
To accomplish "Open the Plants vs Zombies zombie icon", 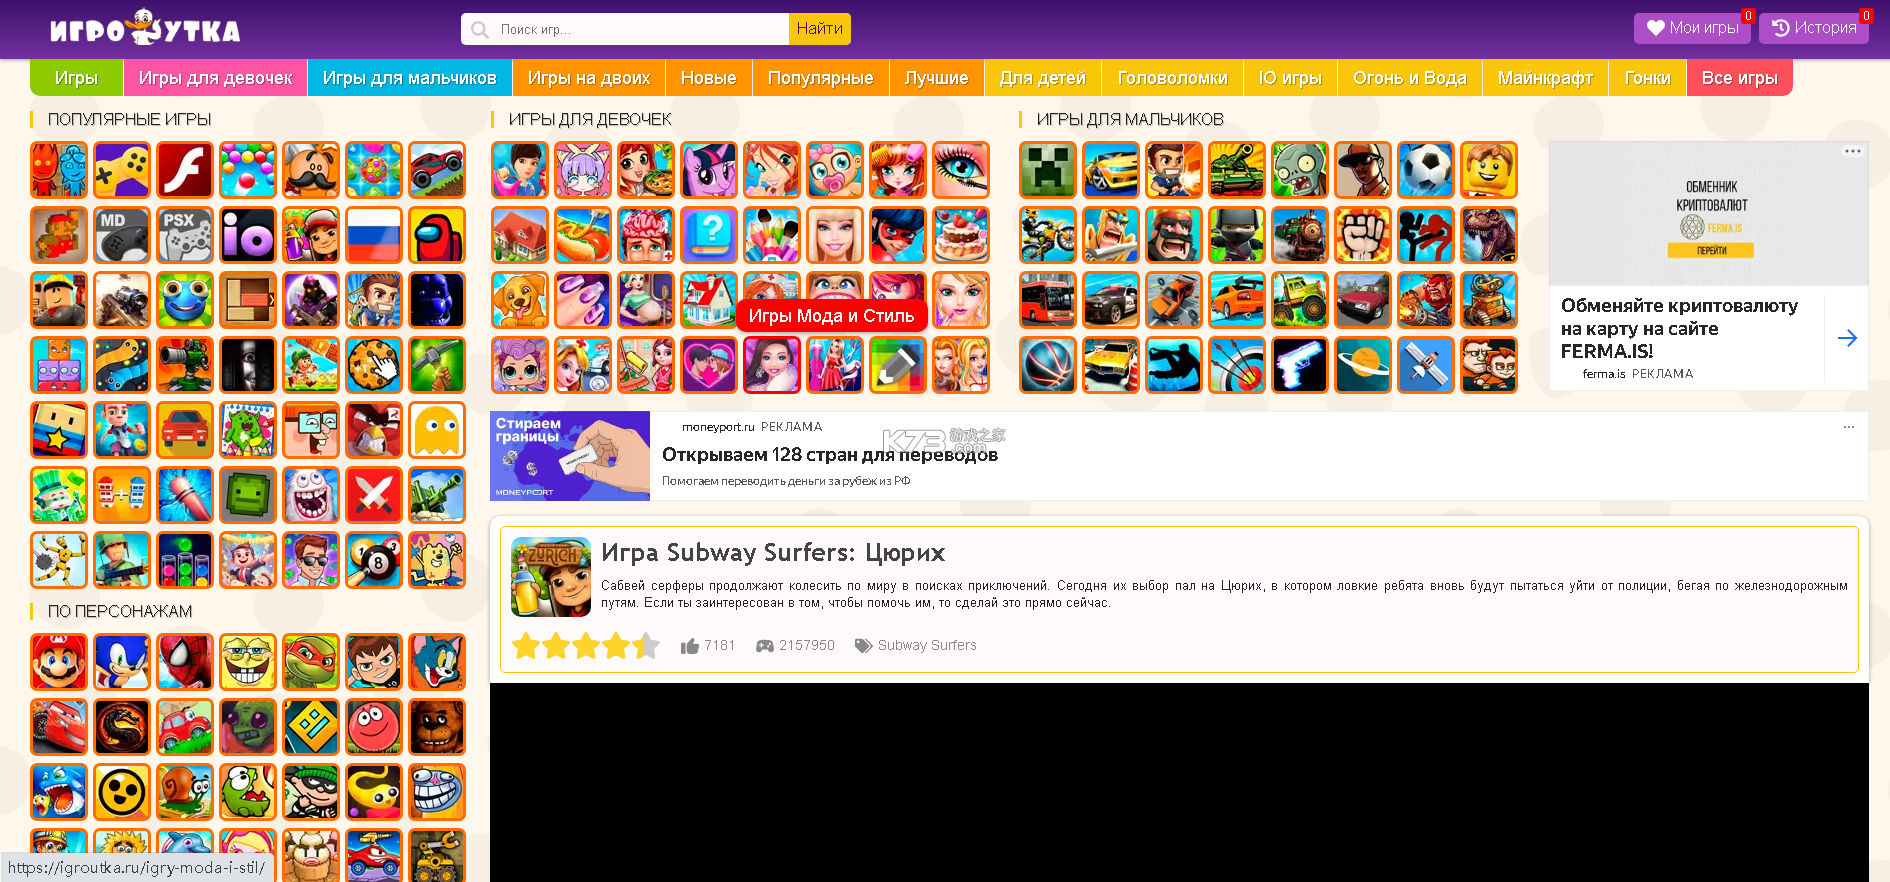I will coord(1299,170).
